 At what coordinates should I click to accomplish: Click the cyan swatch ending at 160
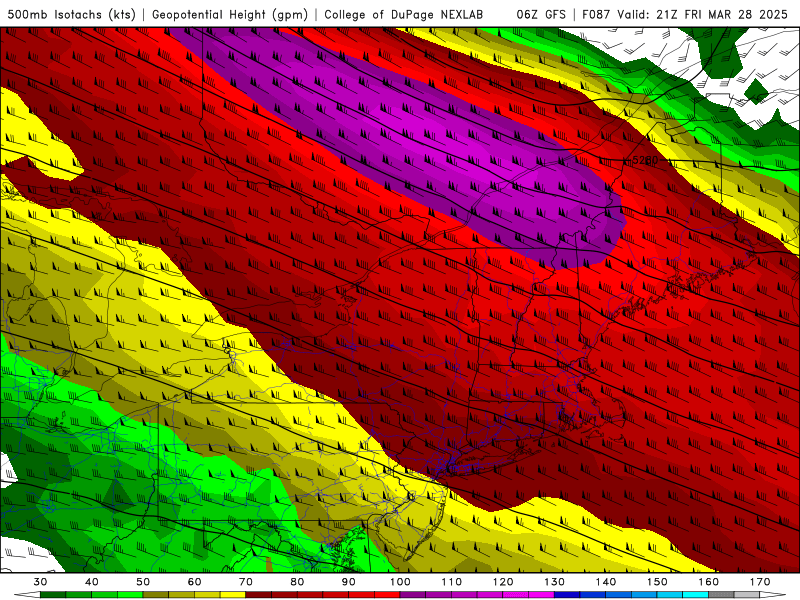[x=696, y=595]
